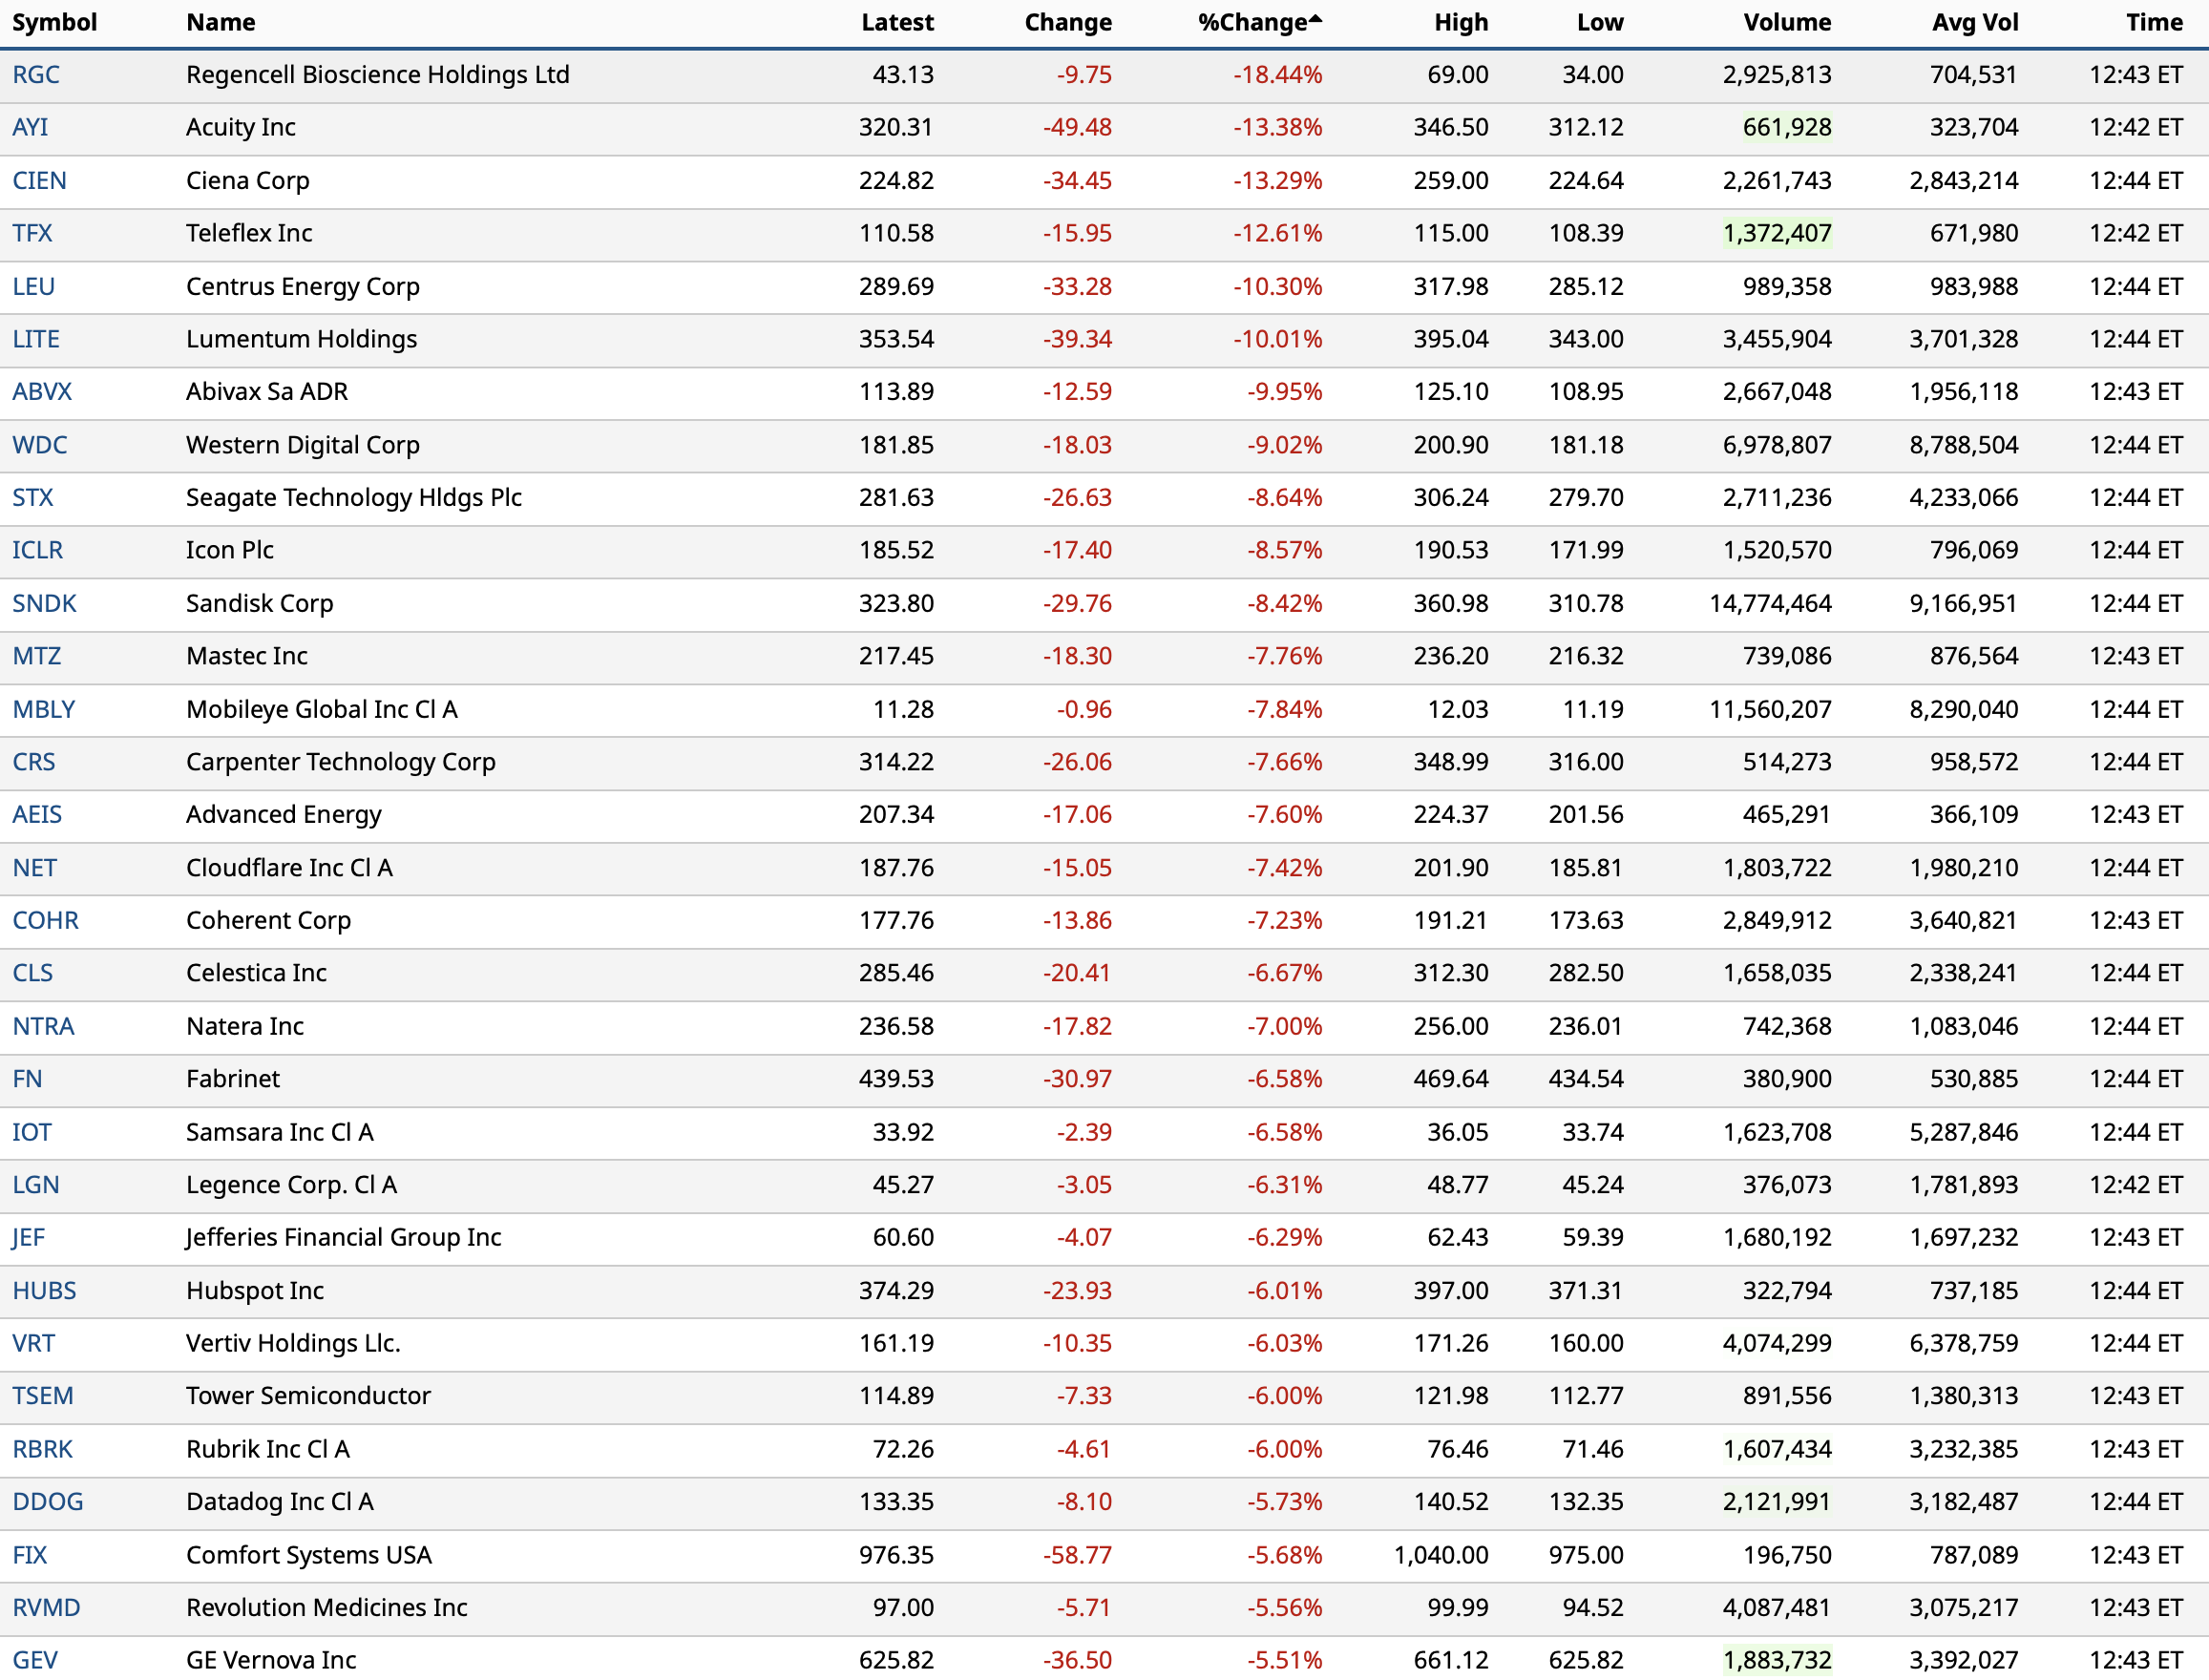The image size is (2209, 1680).
Task: Click highlighted Teleflex volume 1,372,407 cell
Action: (x=1776, y=233)
